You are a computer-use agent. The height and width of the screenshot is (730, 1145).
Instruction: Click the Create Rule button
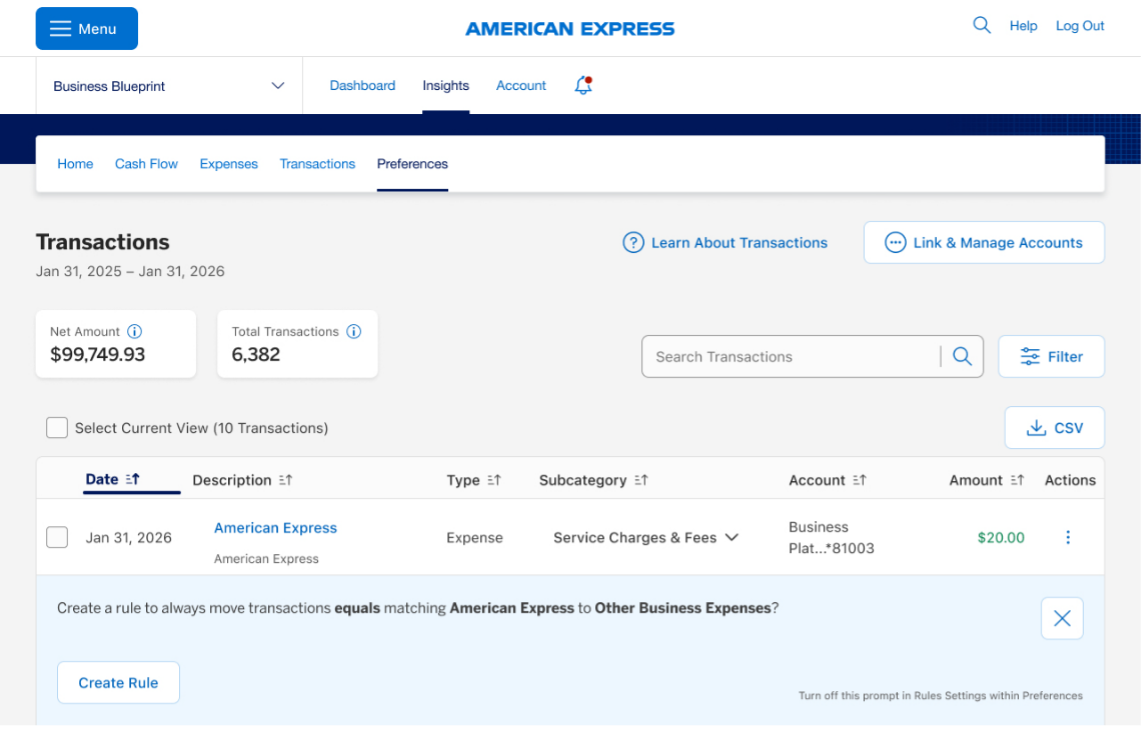pos(118,682)
